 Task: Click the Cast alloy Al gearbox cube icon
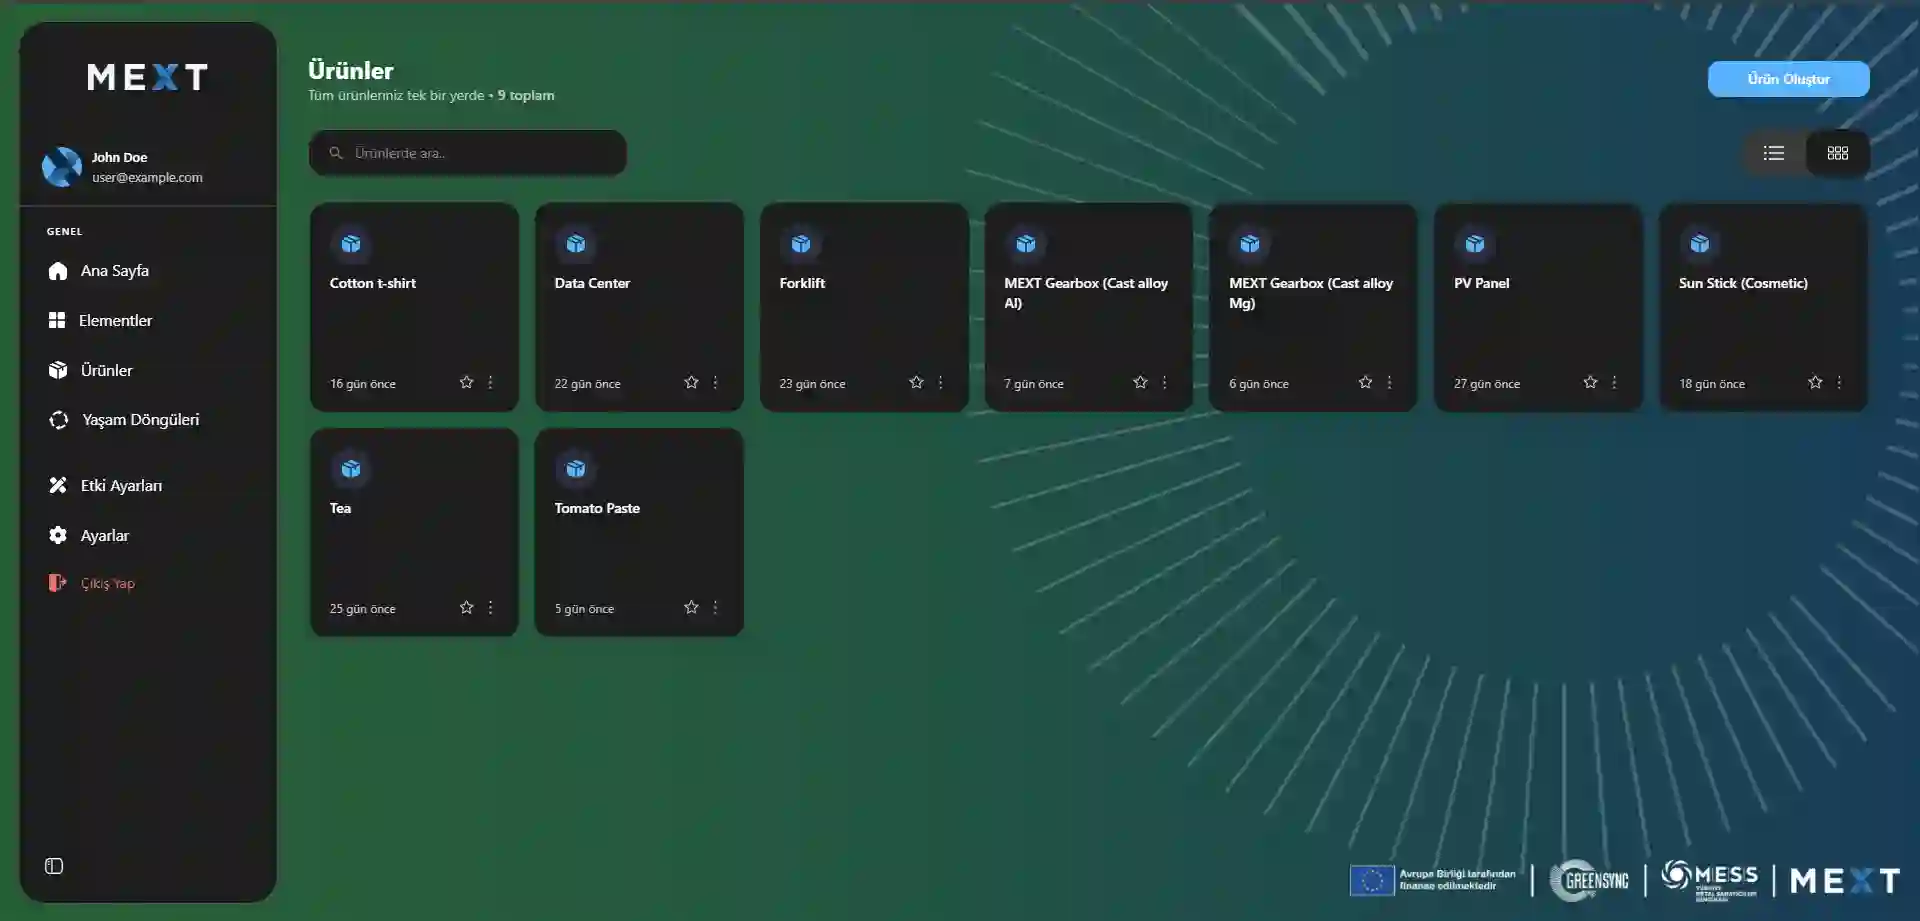[1026, 244]
